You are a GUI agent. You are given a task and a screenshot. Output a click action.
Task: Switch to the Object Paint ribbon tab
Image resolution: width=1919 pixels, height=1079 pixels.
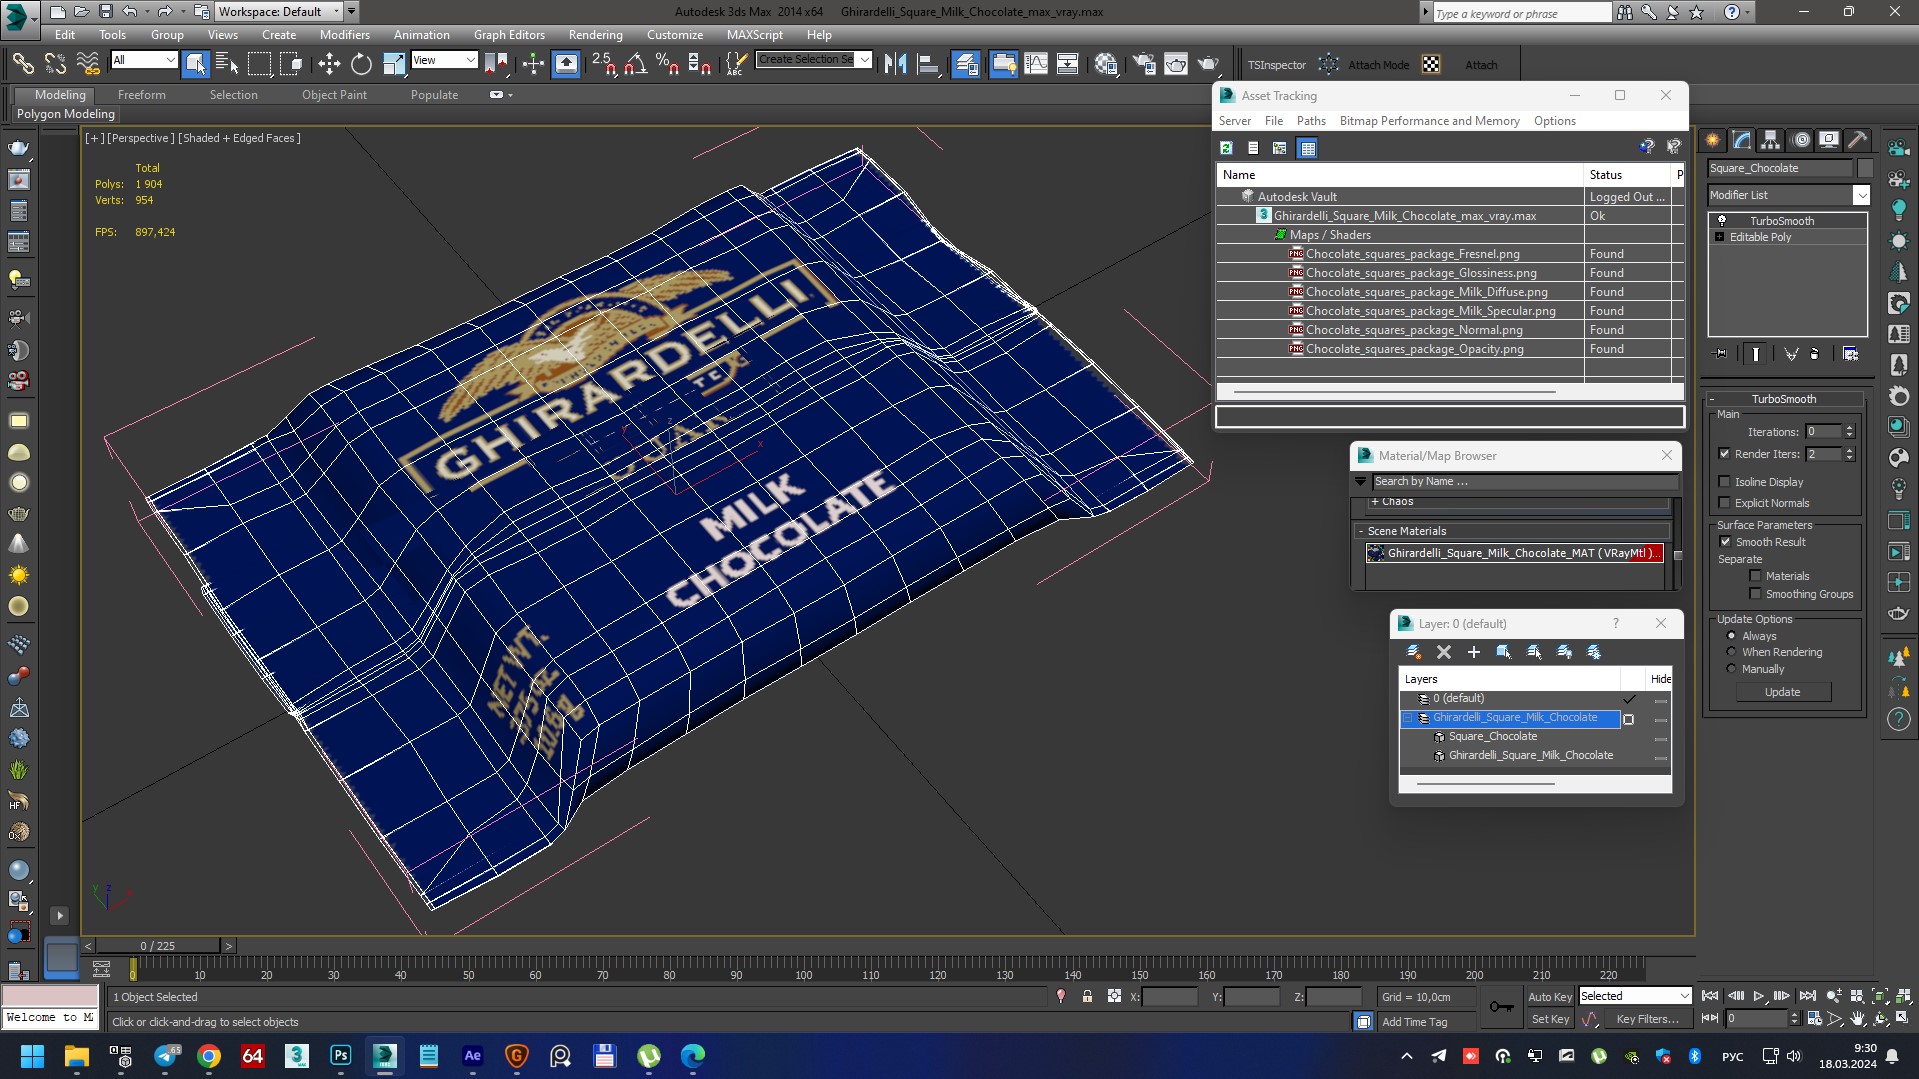[x=334, y=95]
